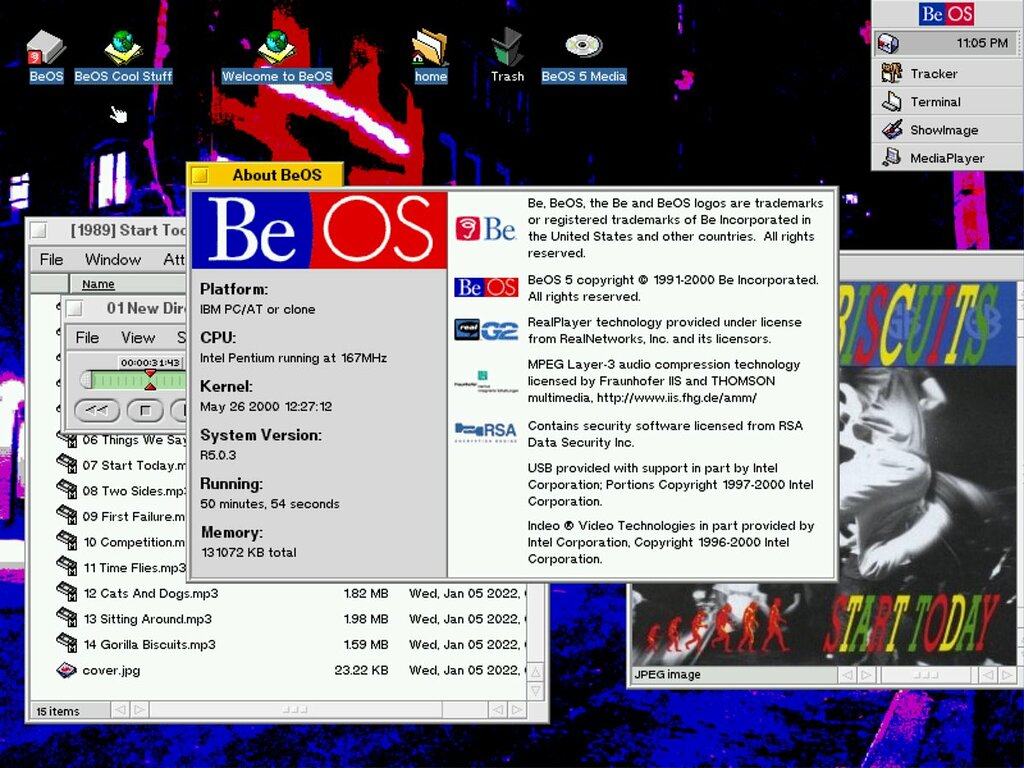Click the mp3 icon for 08 Two Sides
Viewport: 1024px width, 768px height.
(x=67, y=490)
